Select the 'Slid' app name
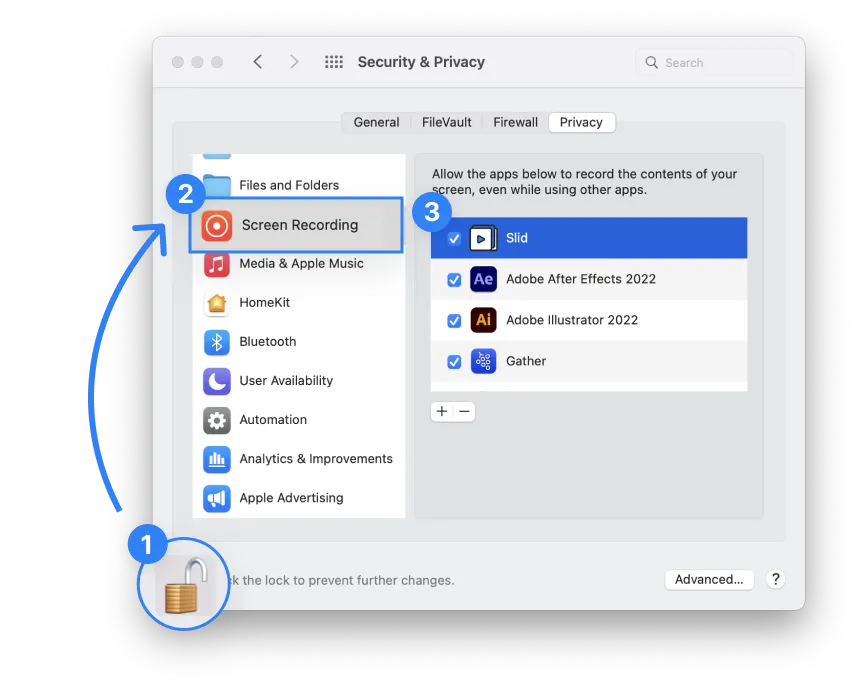The width and height of the screenshot is (860, 695). click(517, 238)
